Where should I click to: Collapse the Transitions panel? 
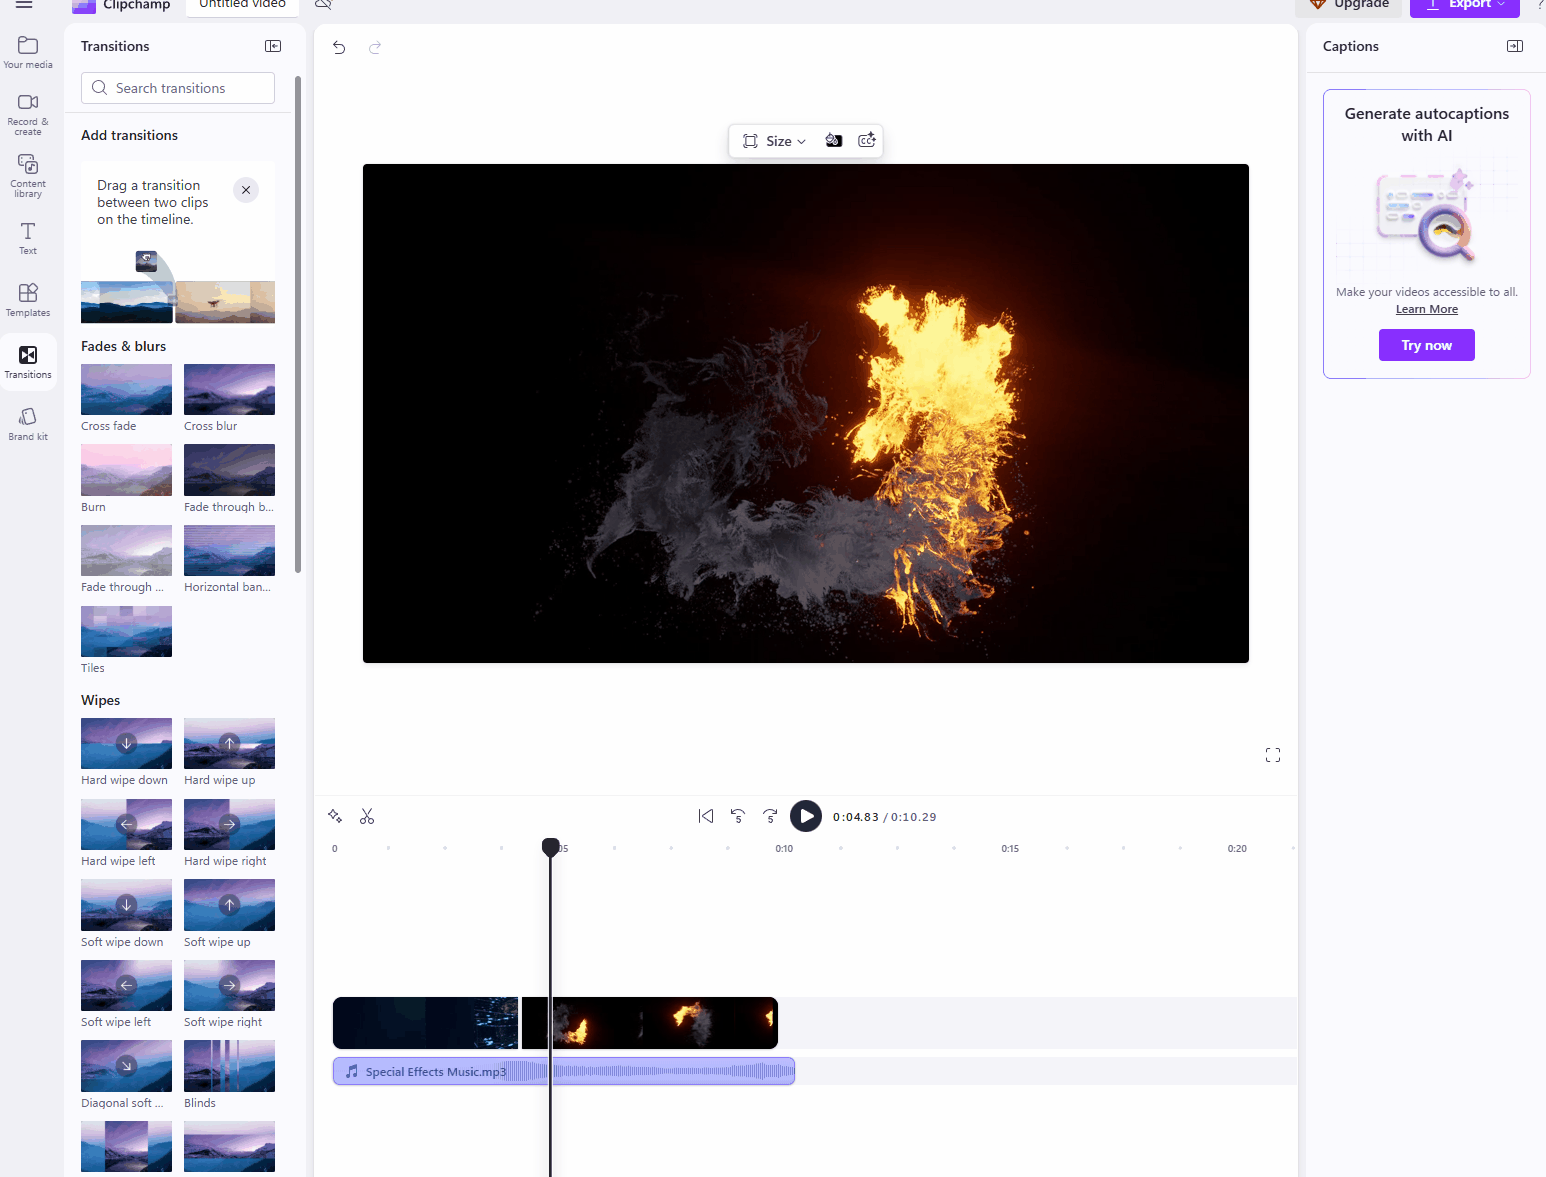(272, 46)
